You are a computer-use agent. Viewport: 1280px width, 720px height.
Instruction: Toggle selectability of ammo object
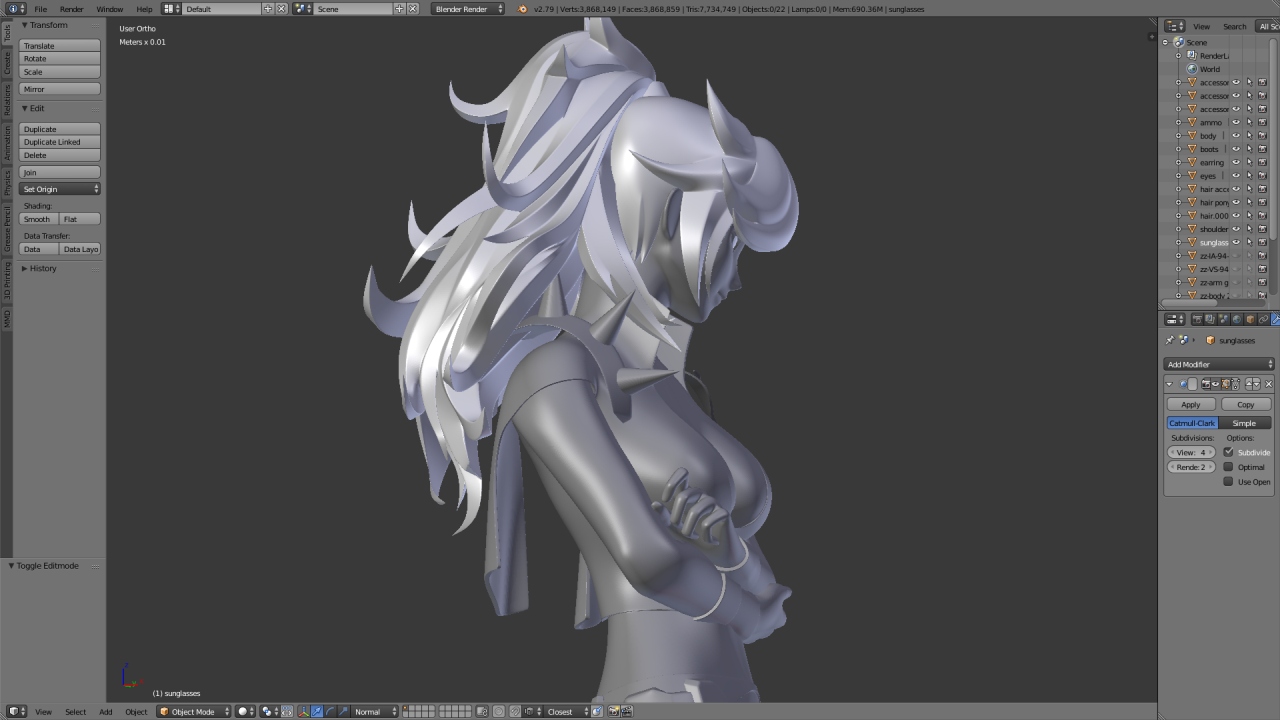click(1249, 122)
